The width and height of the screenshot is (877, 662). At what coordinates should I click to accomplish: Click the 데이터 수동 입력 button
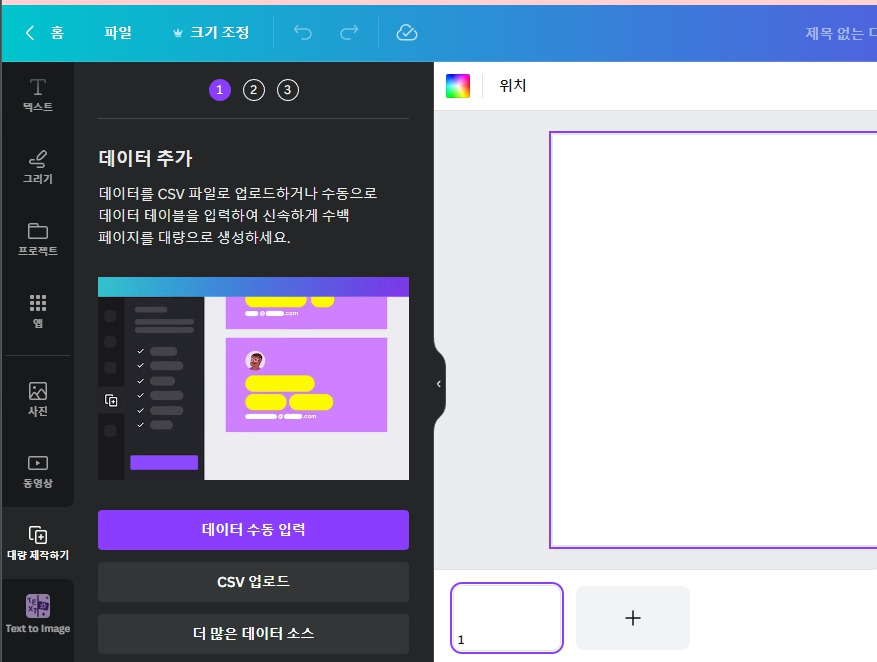[x=253, y=529]
